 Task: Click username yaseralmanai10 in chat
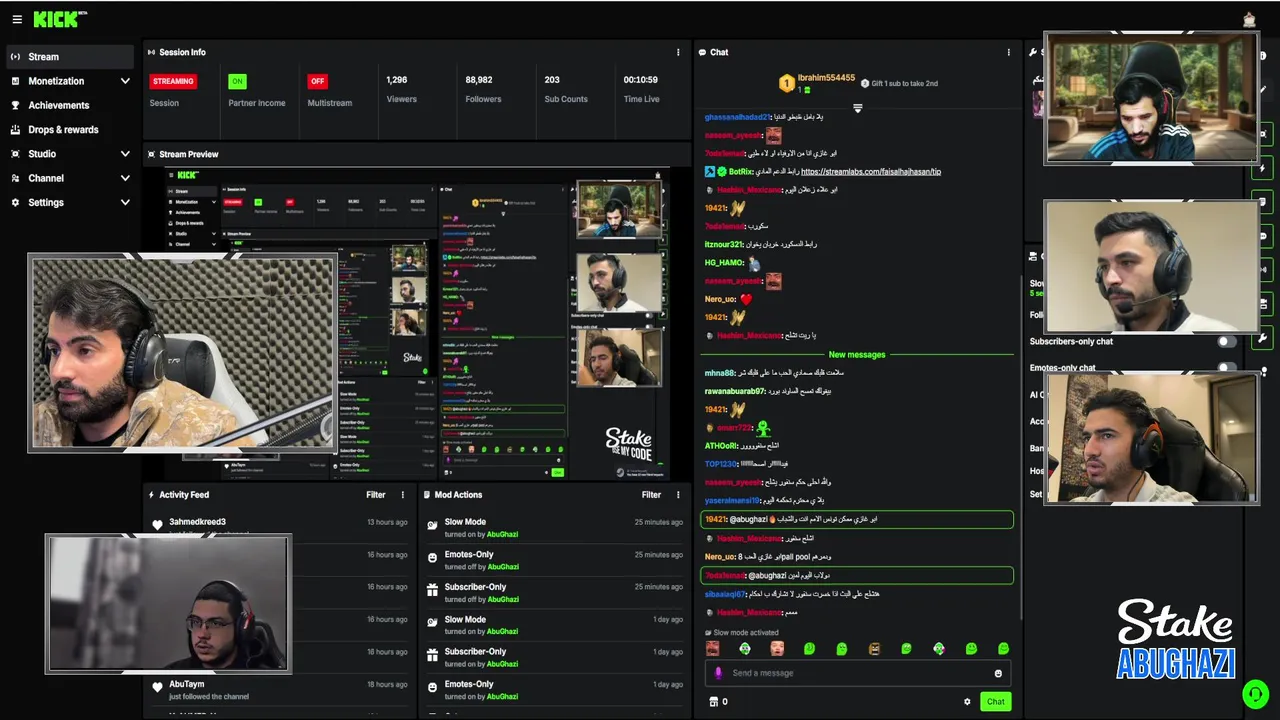click(732, 500)
